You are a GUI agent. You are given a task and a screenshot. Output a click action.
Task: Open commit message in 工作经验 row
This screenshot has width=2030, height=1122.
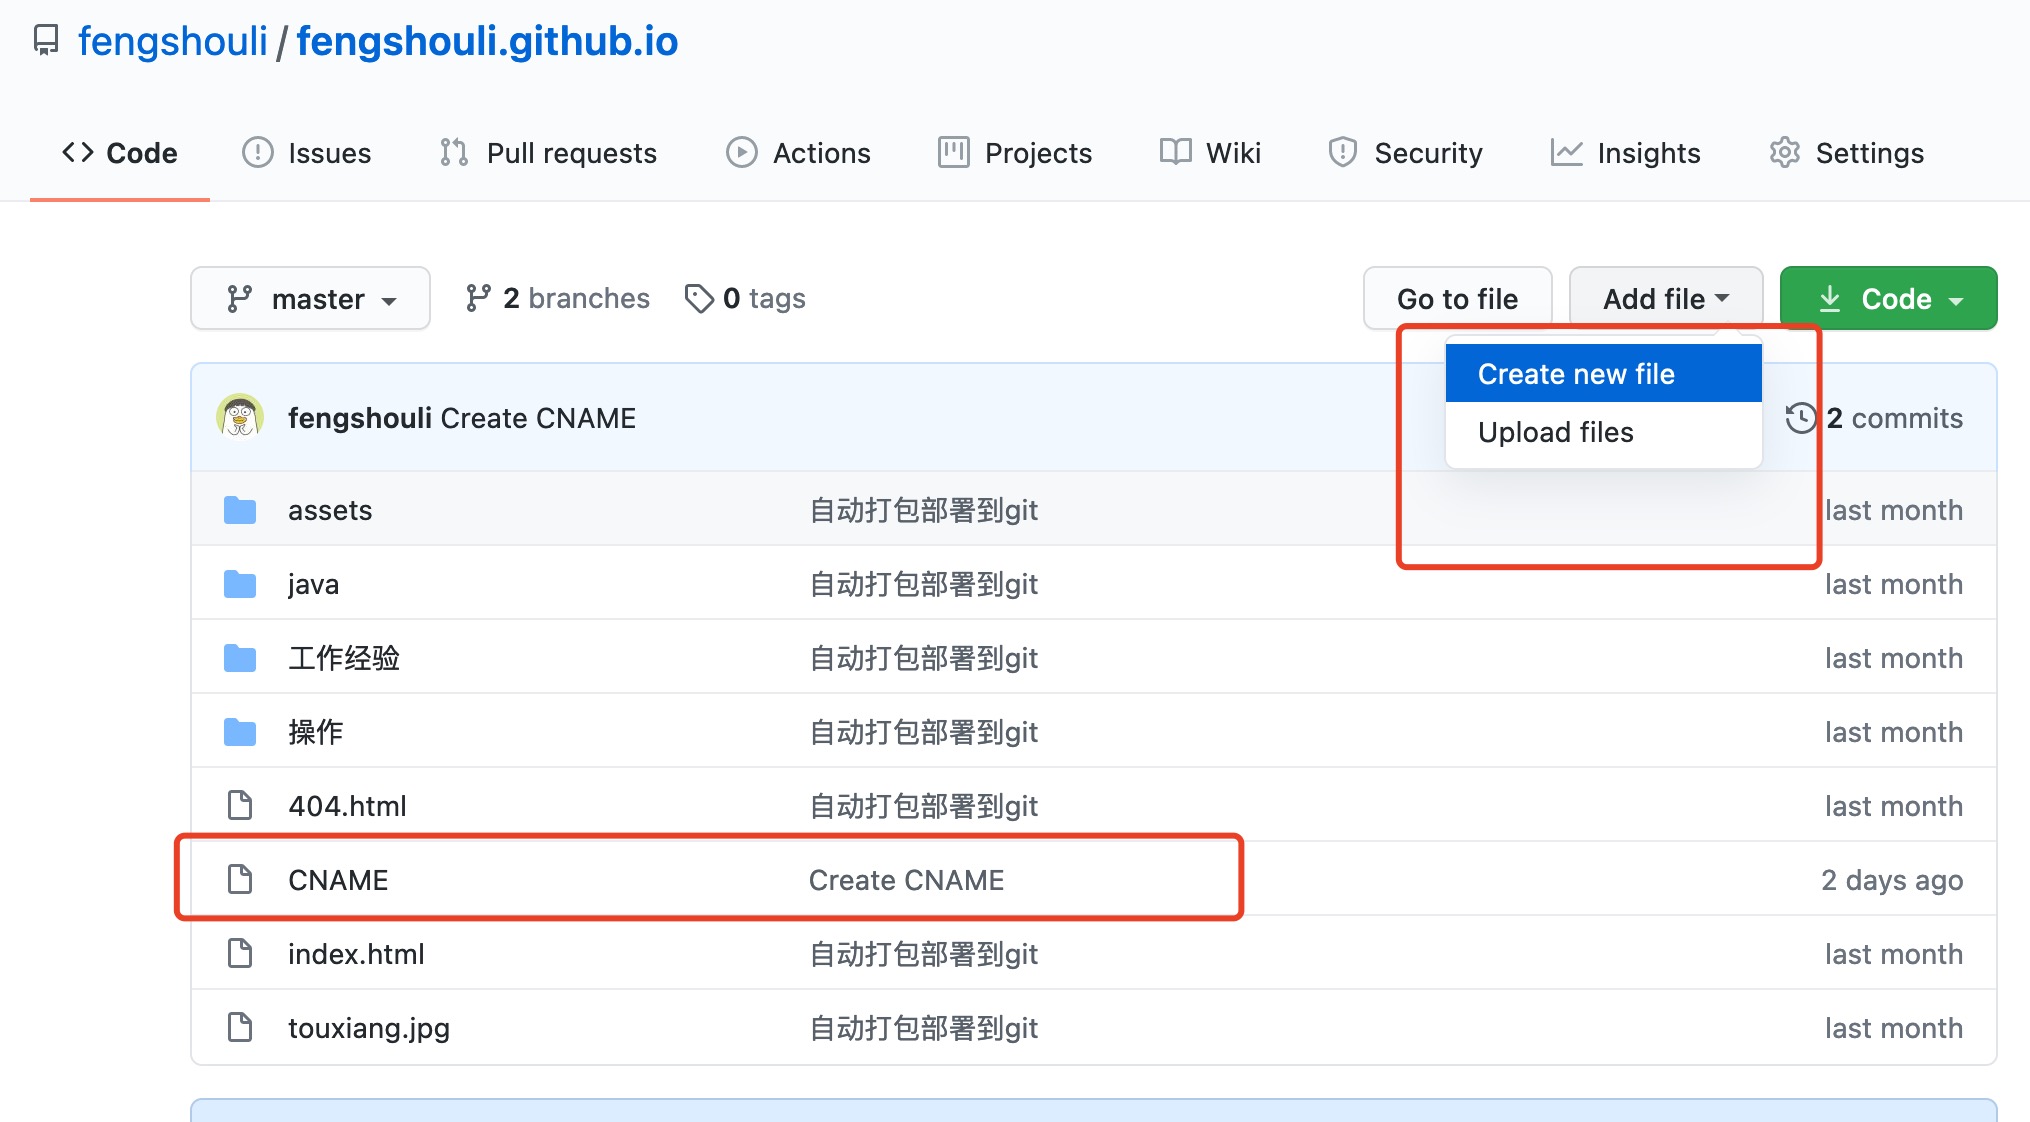pyautogui.click(x=923, y=658)
